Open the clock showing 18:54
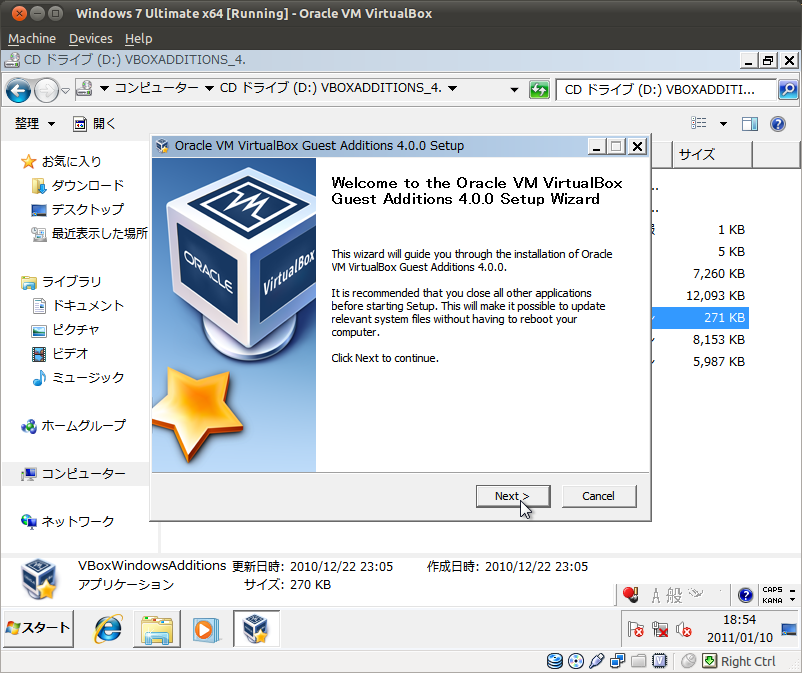The width and height of the screenshot is (802, 673). tap(739, 629)
